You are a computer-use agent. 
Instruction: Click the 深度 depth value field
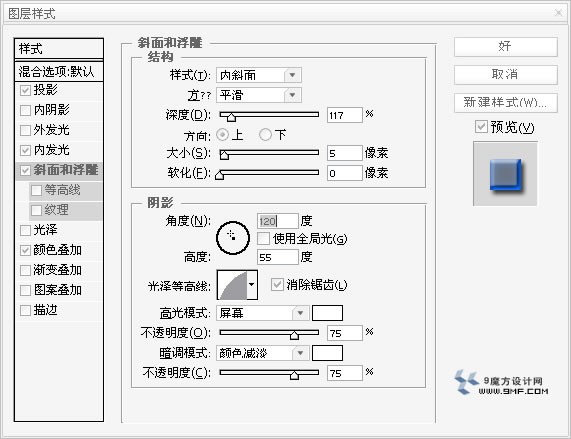click(344, 115)
